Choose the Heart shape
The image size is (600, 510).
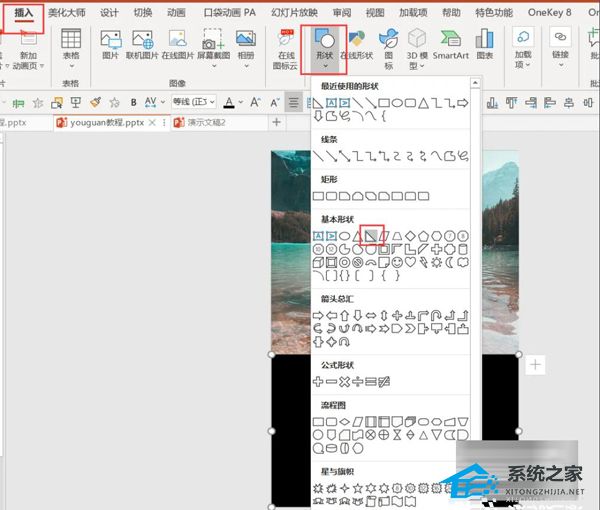pos(410,262)
